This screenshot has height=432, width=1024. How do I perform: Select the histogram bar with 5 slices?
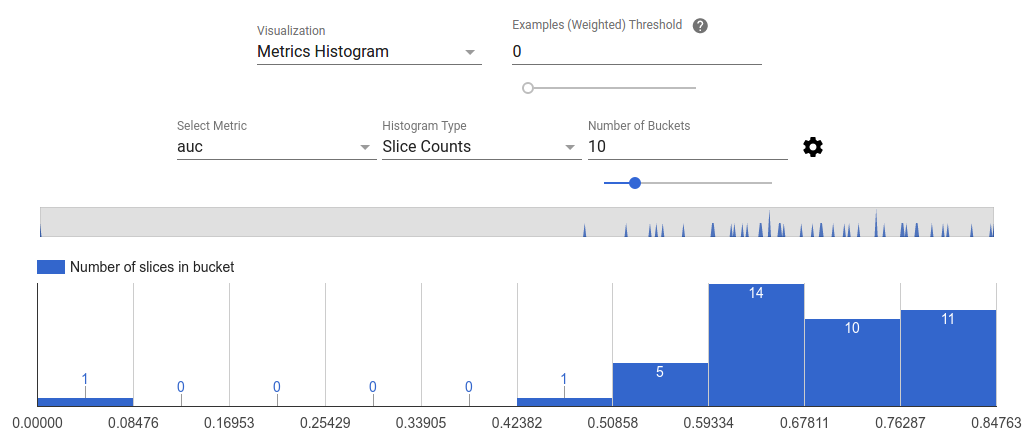click(x=660, y=384)
